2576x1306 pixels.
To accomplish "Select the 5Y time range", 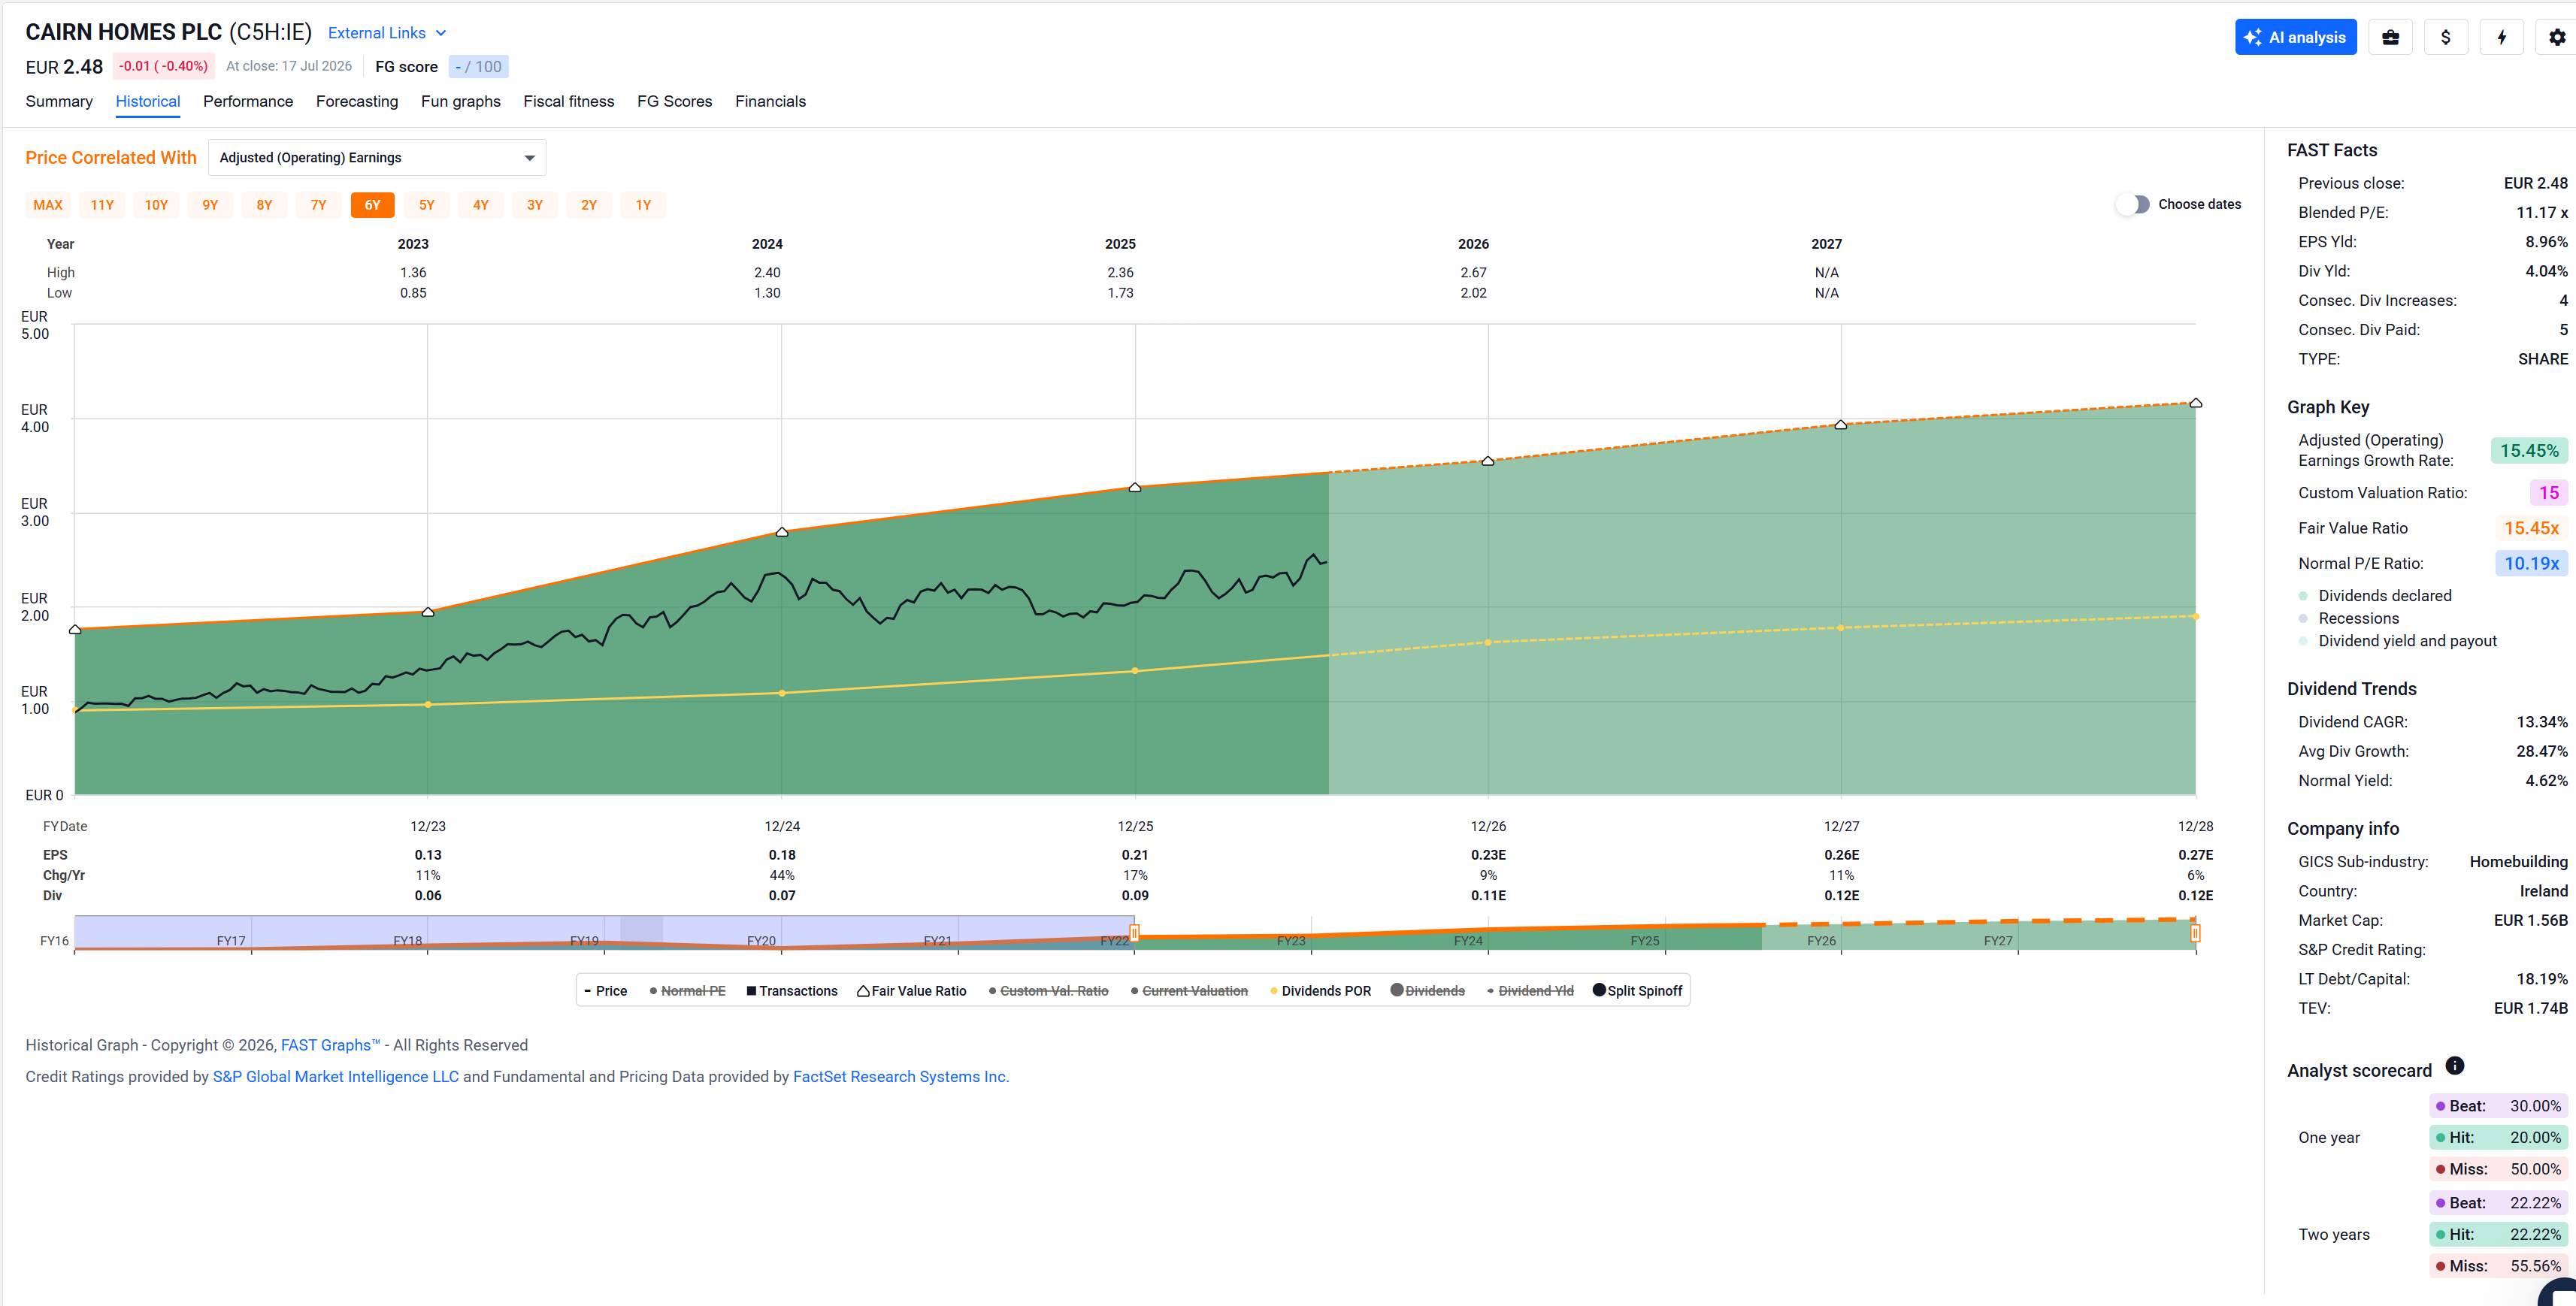I will [x=427, y=205].
